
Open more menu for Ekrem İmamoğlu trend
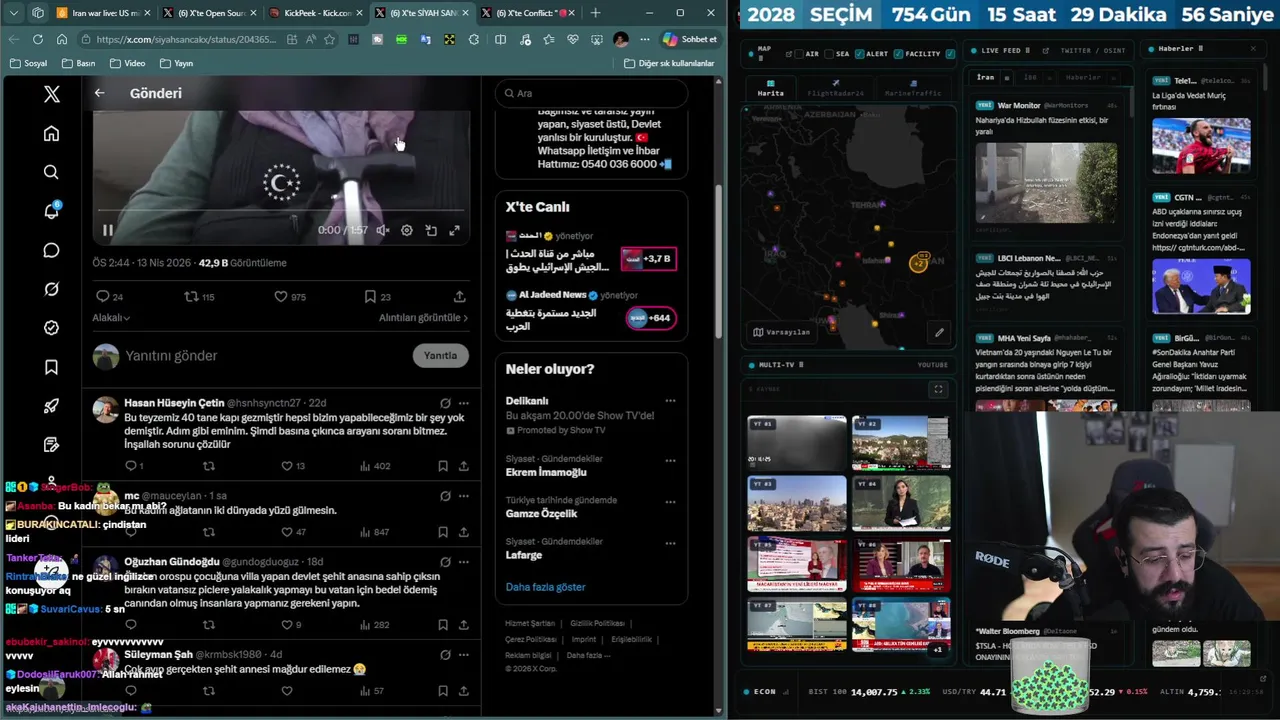670,460
